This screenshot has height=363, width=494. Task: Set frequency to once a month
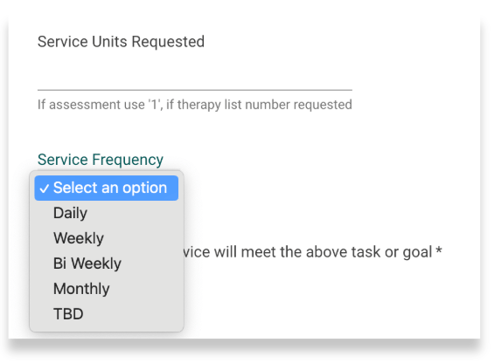(106, 289)
